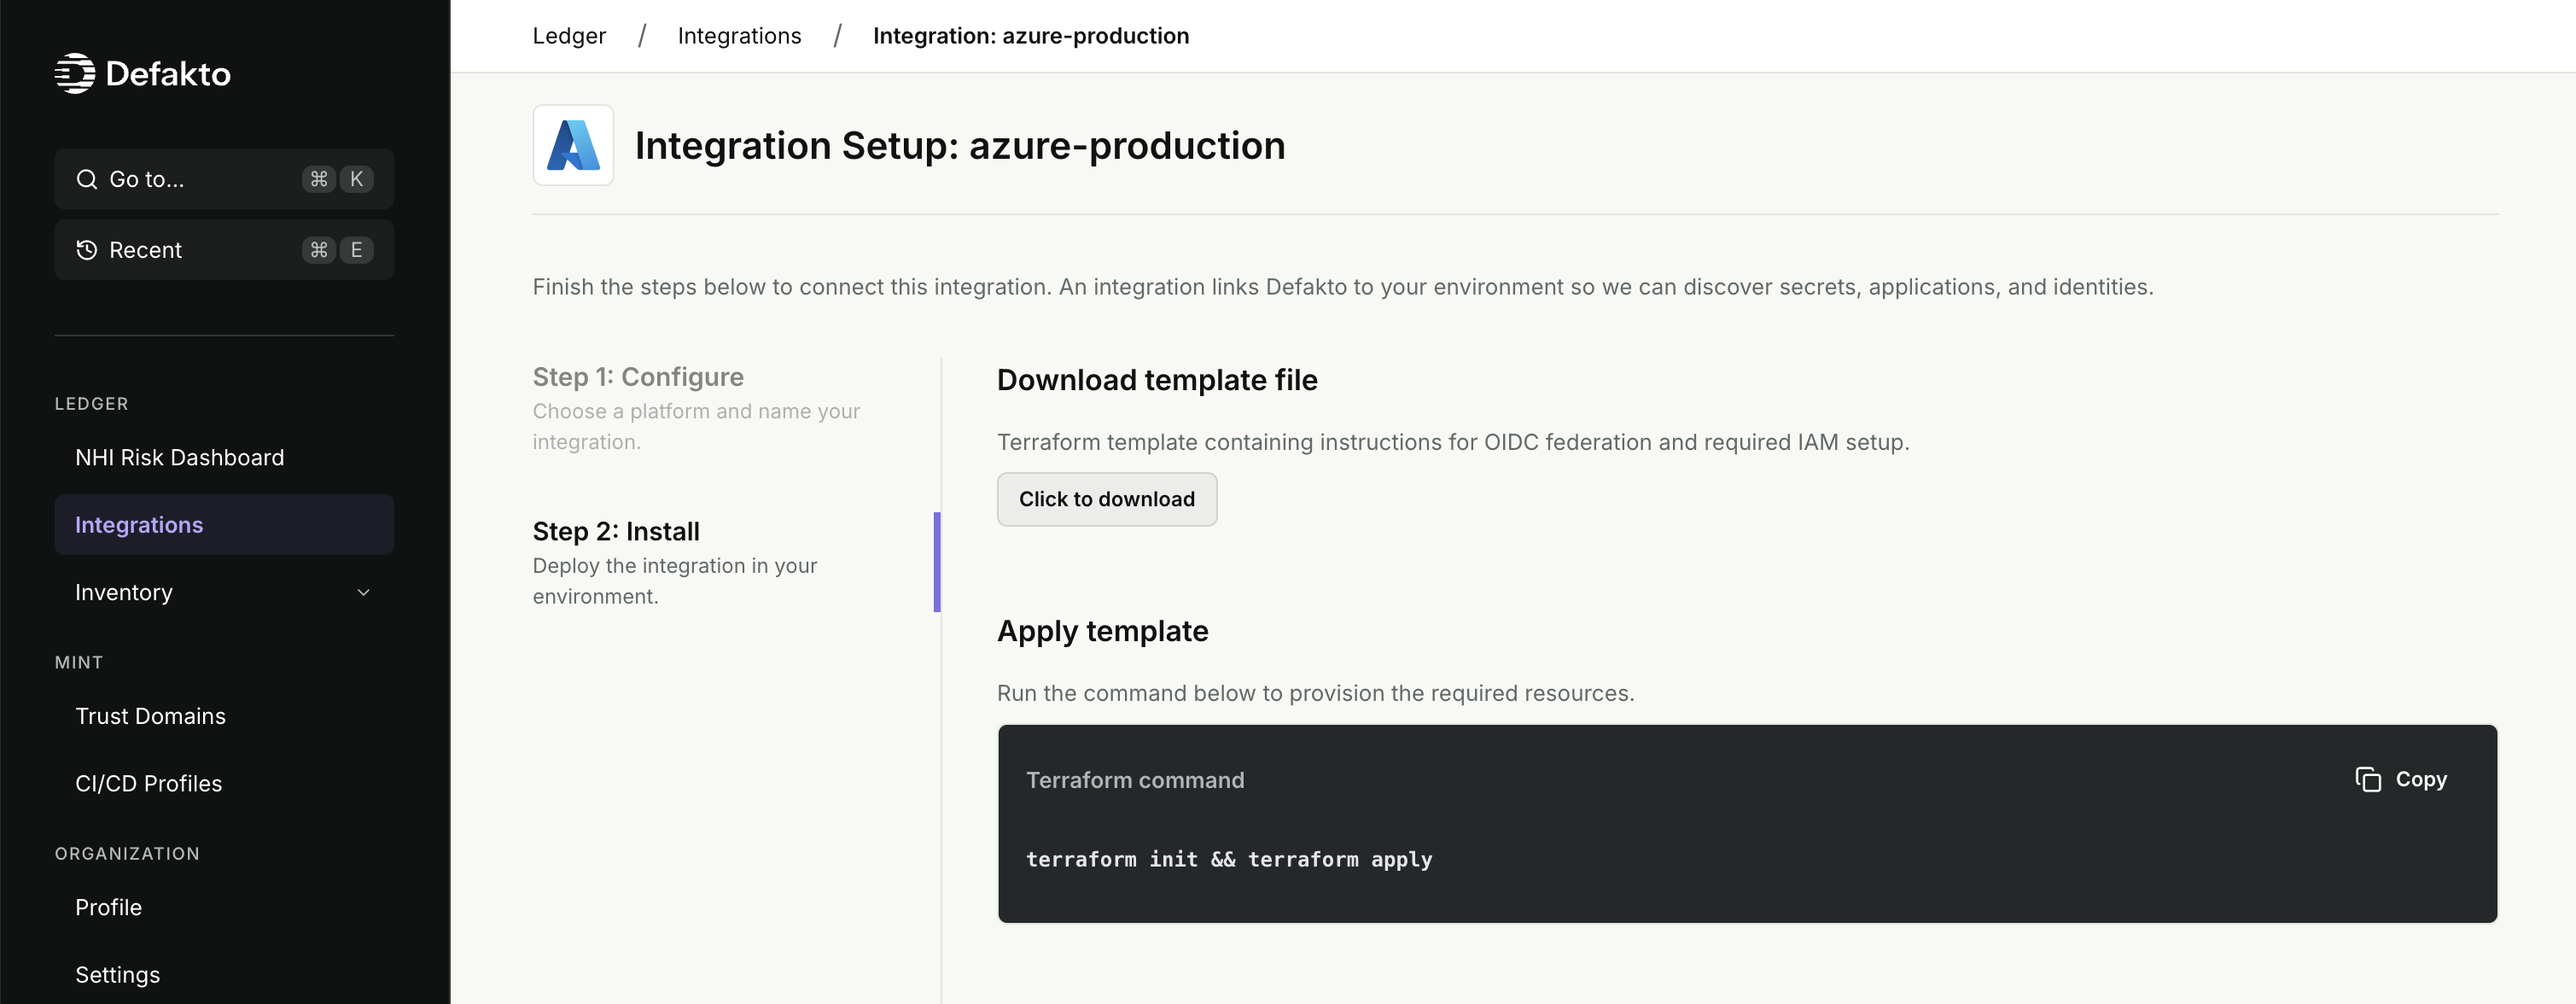Click the Defakto logo icon
2576x1004 pixels.
[75, 73]
